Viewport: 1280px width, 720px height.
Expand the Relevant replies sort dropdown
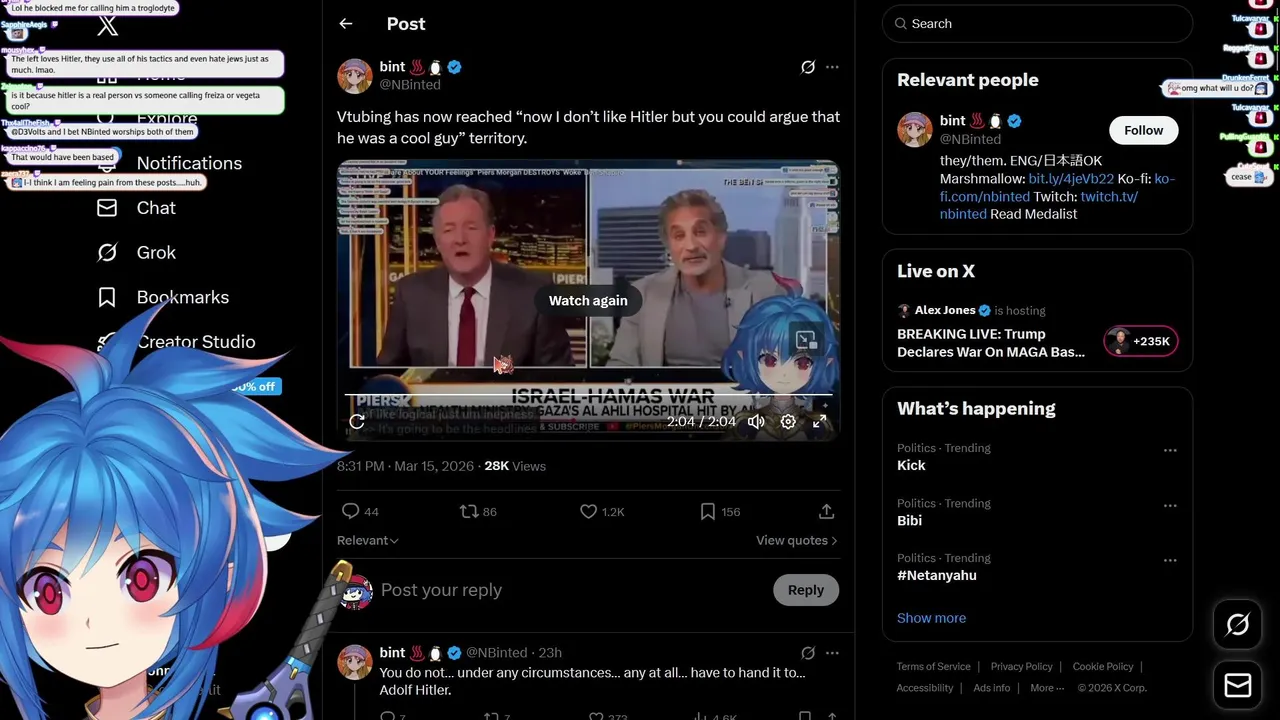(x=368, y=540)
